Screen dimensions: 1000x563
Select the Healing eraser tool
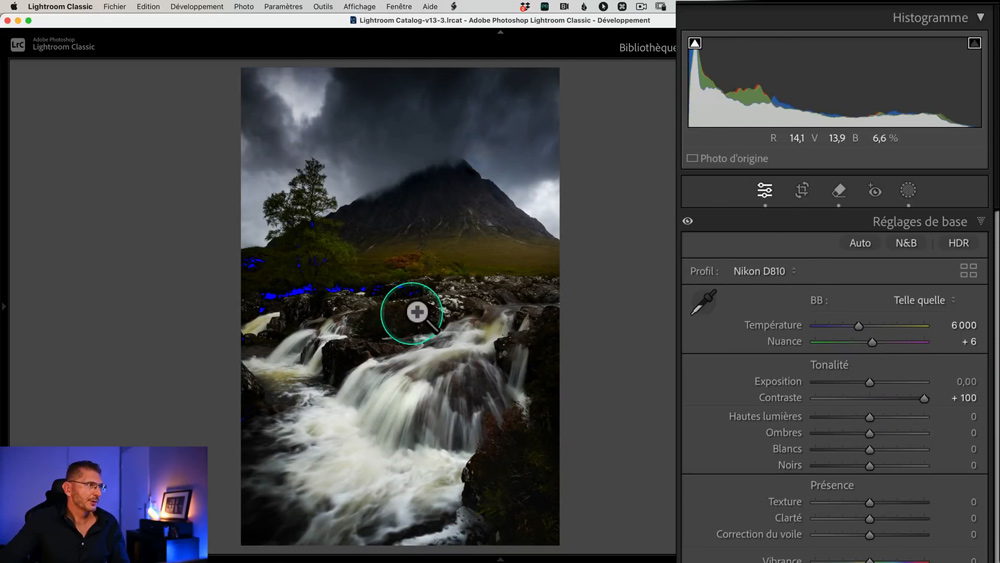[x=839, y=190]
